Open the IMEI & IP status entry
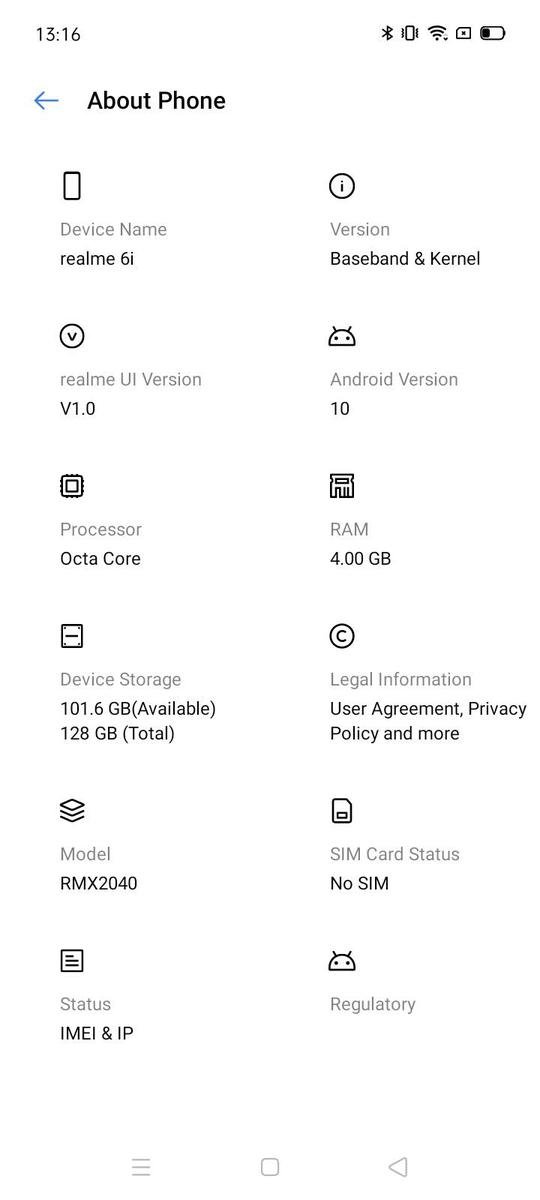Image resolution: width=540 pixels, height=1200 pixels. pos(97,1033)
